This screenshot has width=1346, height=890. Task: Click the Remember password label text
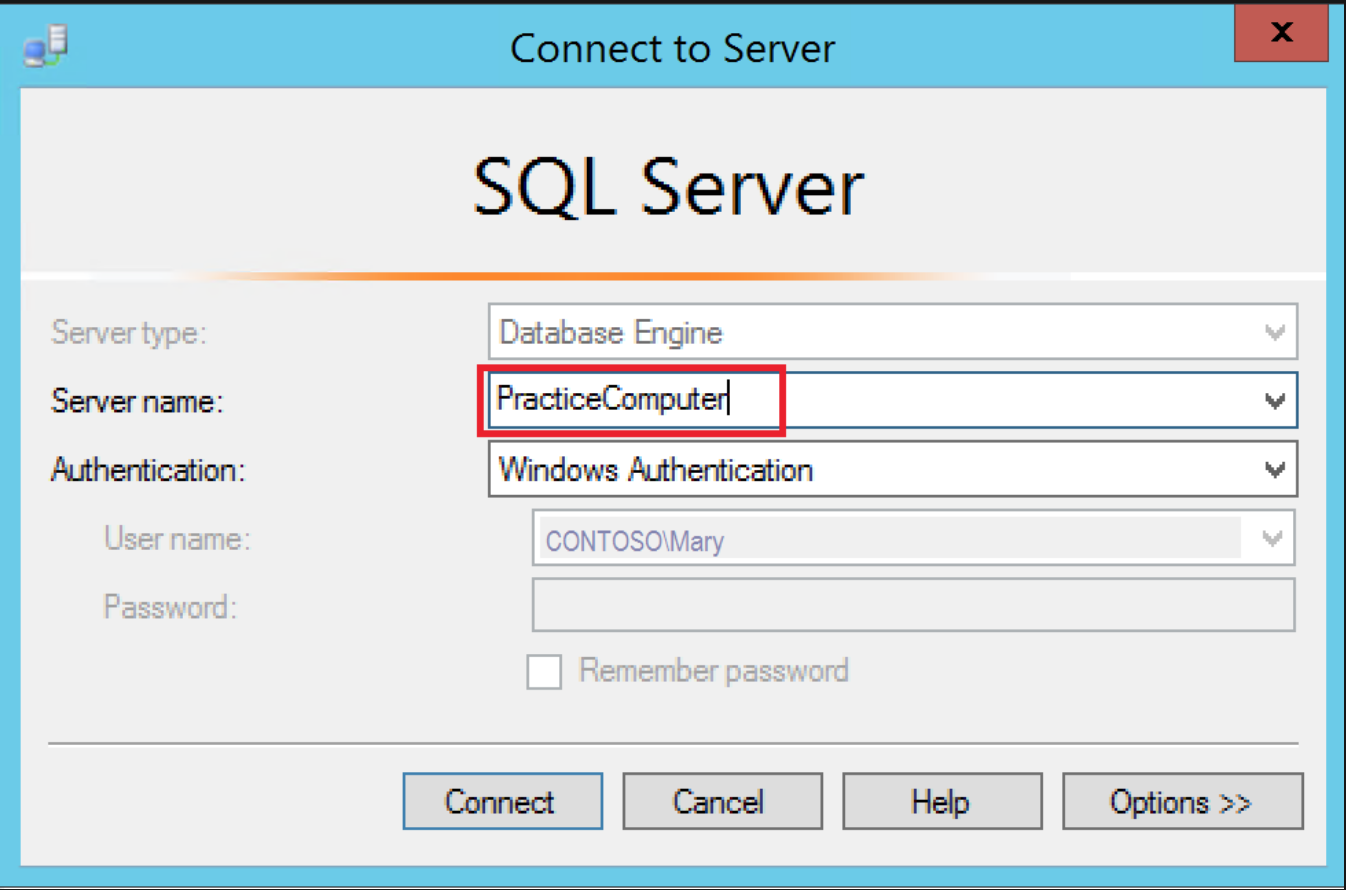[x=713, y=671]
